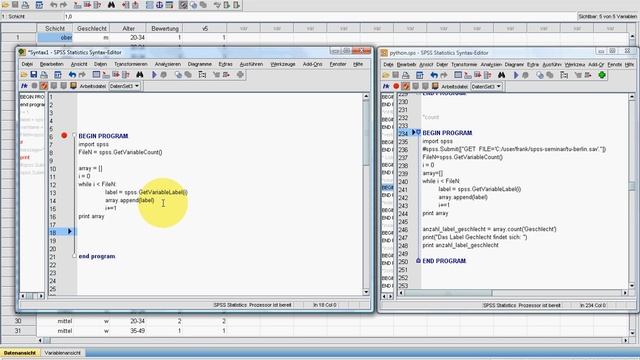The width and height of the screenshot is (640, 360).
Task: Click binoculars Find icon in Data Editor toolbar
Action: (x=111, y=5)
